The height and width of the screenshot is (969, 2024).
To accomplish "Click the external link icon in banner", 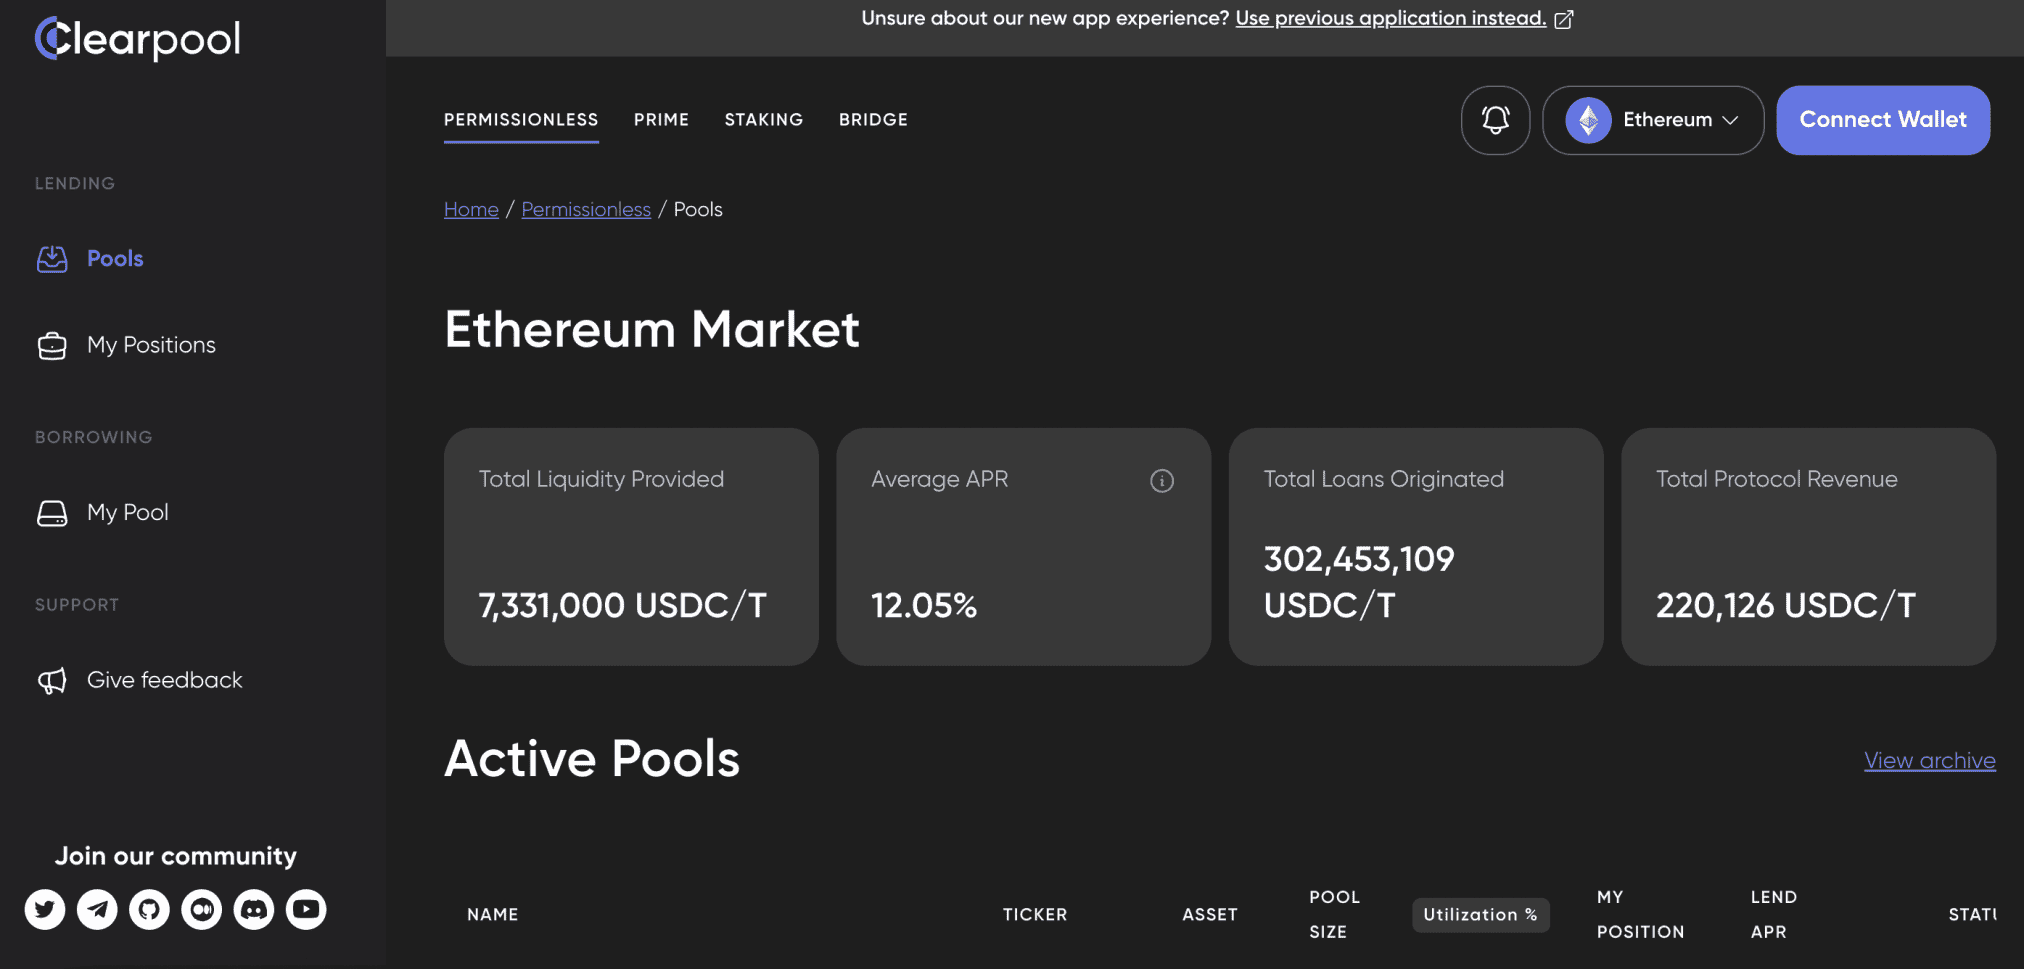I will 1564,19.
